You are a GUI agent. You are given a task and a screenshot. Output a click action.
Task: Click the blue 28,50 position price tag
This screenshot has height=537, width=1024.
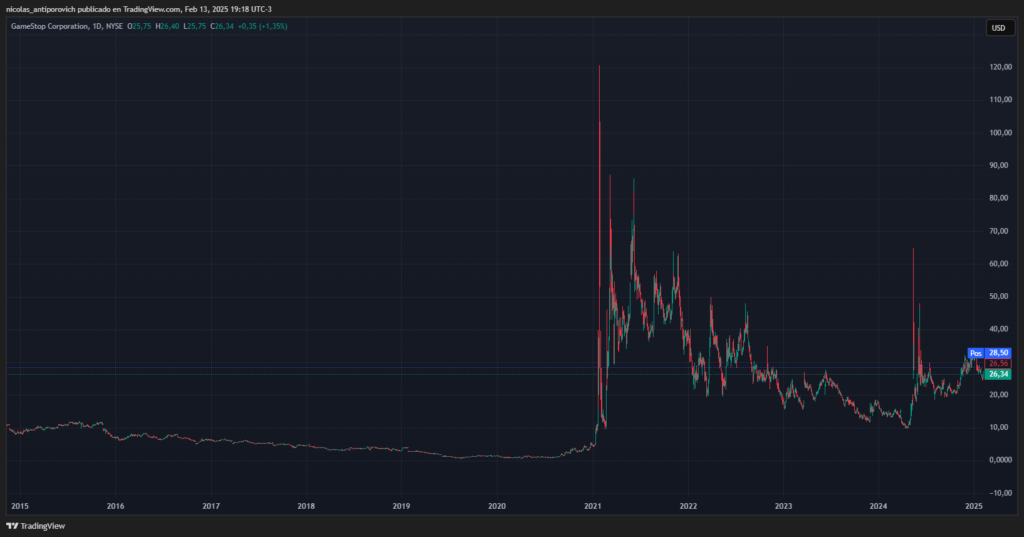999,353
